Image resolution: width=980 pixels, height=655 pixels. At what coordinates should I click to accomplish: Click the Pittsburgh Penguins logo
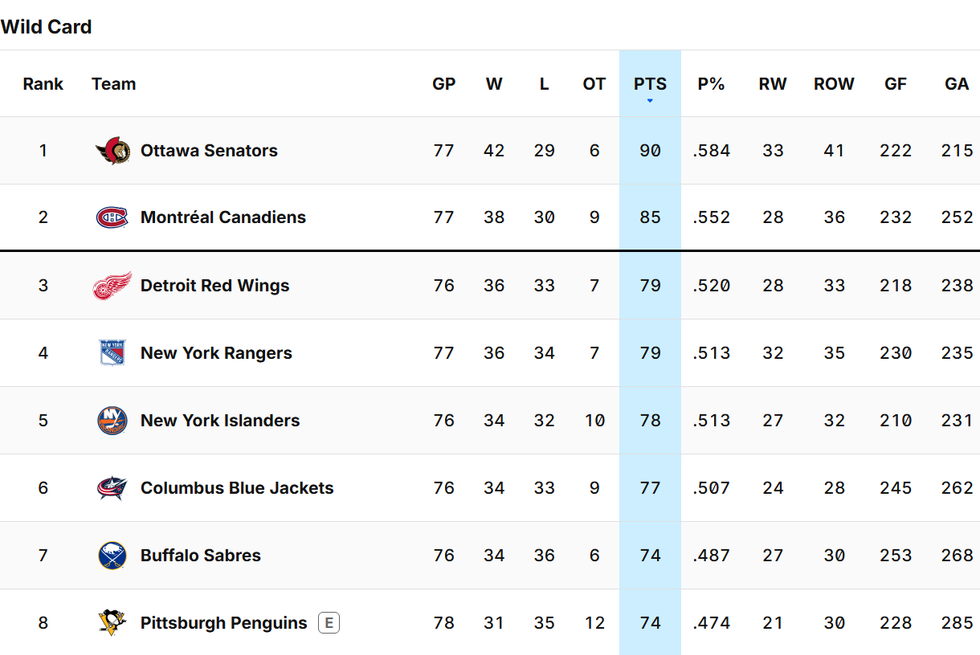pos(113,622)
